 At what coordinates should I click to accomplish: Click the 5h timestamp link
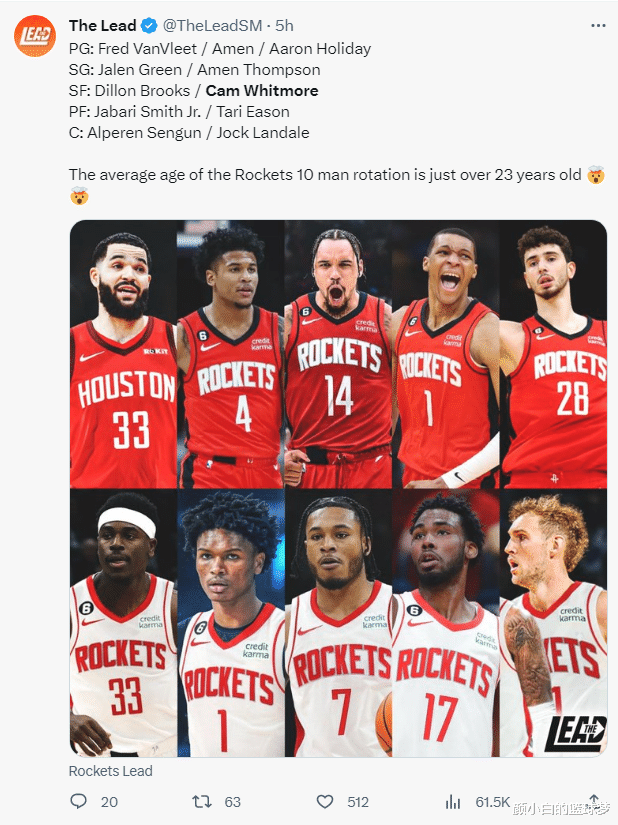click(x=285, y=25)
